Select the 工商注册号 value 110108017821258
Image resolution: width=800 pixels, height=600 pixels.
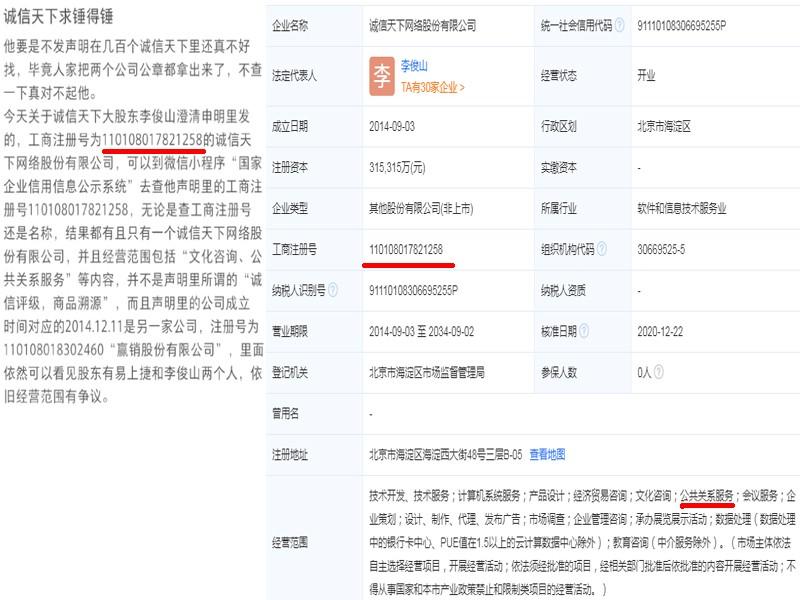pyautogui.click(x=406, y=249)
